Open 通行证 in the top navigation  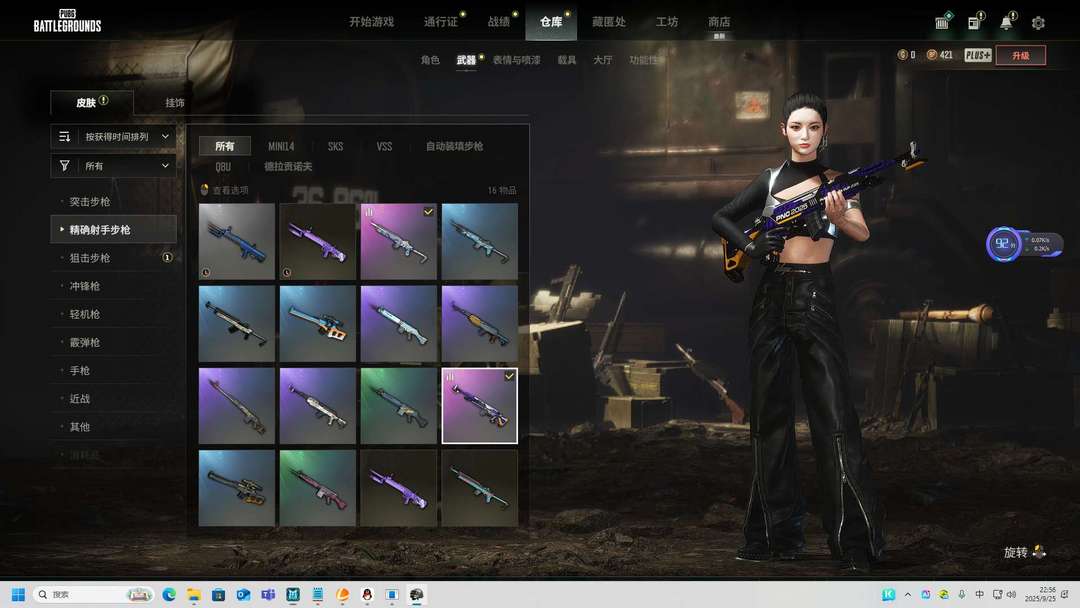pos(442,22)
